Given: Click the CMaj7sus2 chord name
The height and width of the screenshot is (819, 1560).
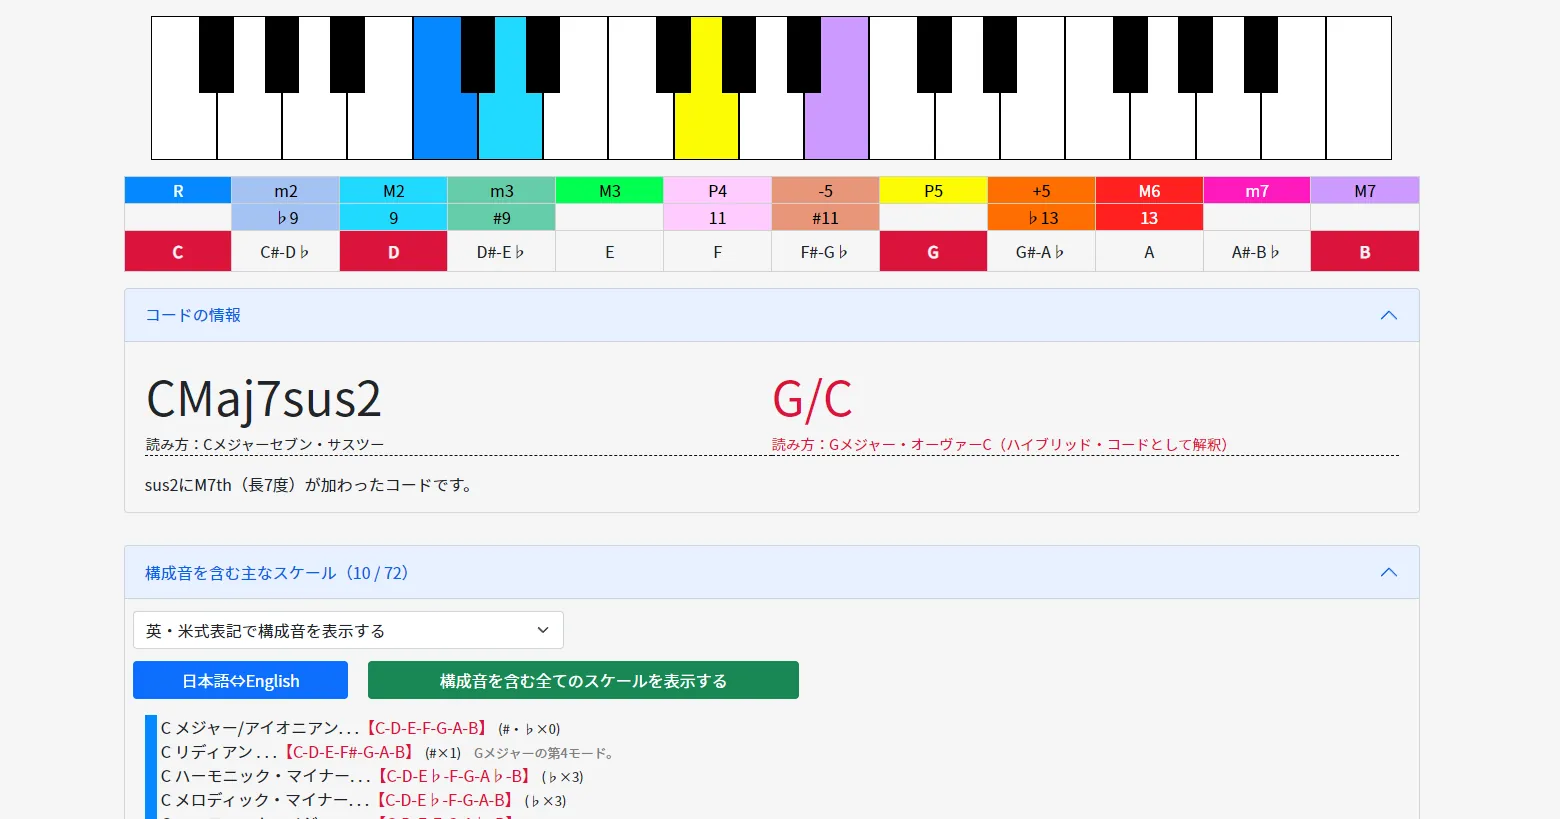Looking at the screenshot, I should click(x=264, y=399).
